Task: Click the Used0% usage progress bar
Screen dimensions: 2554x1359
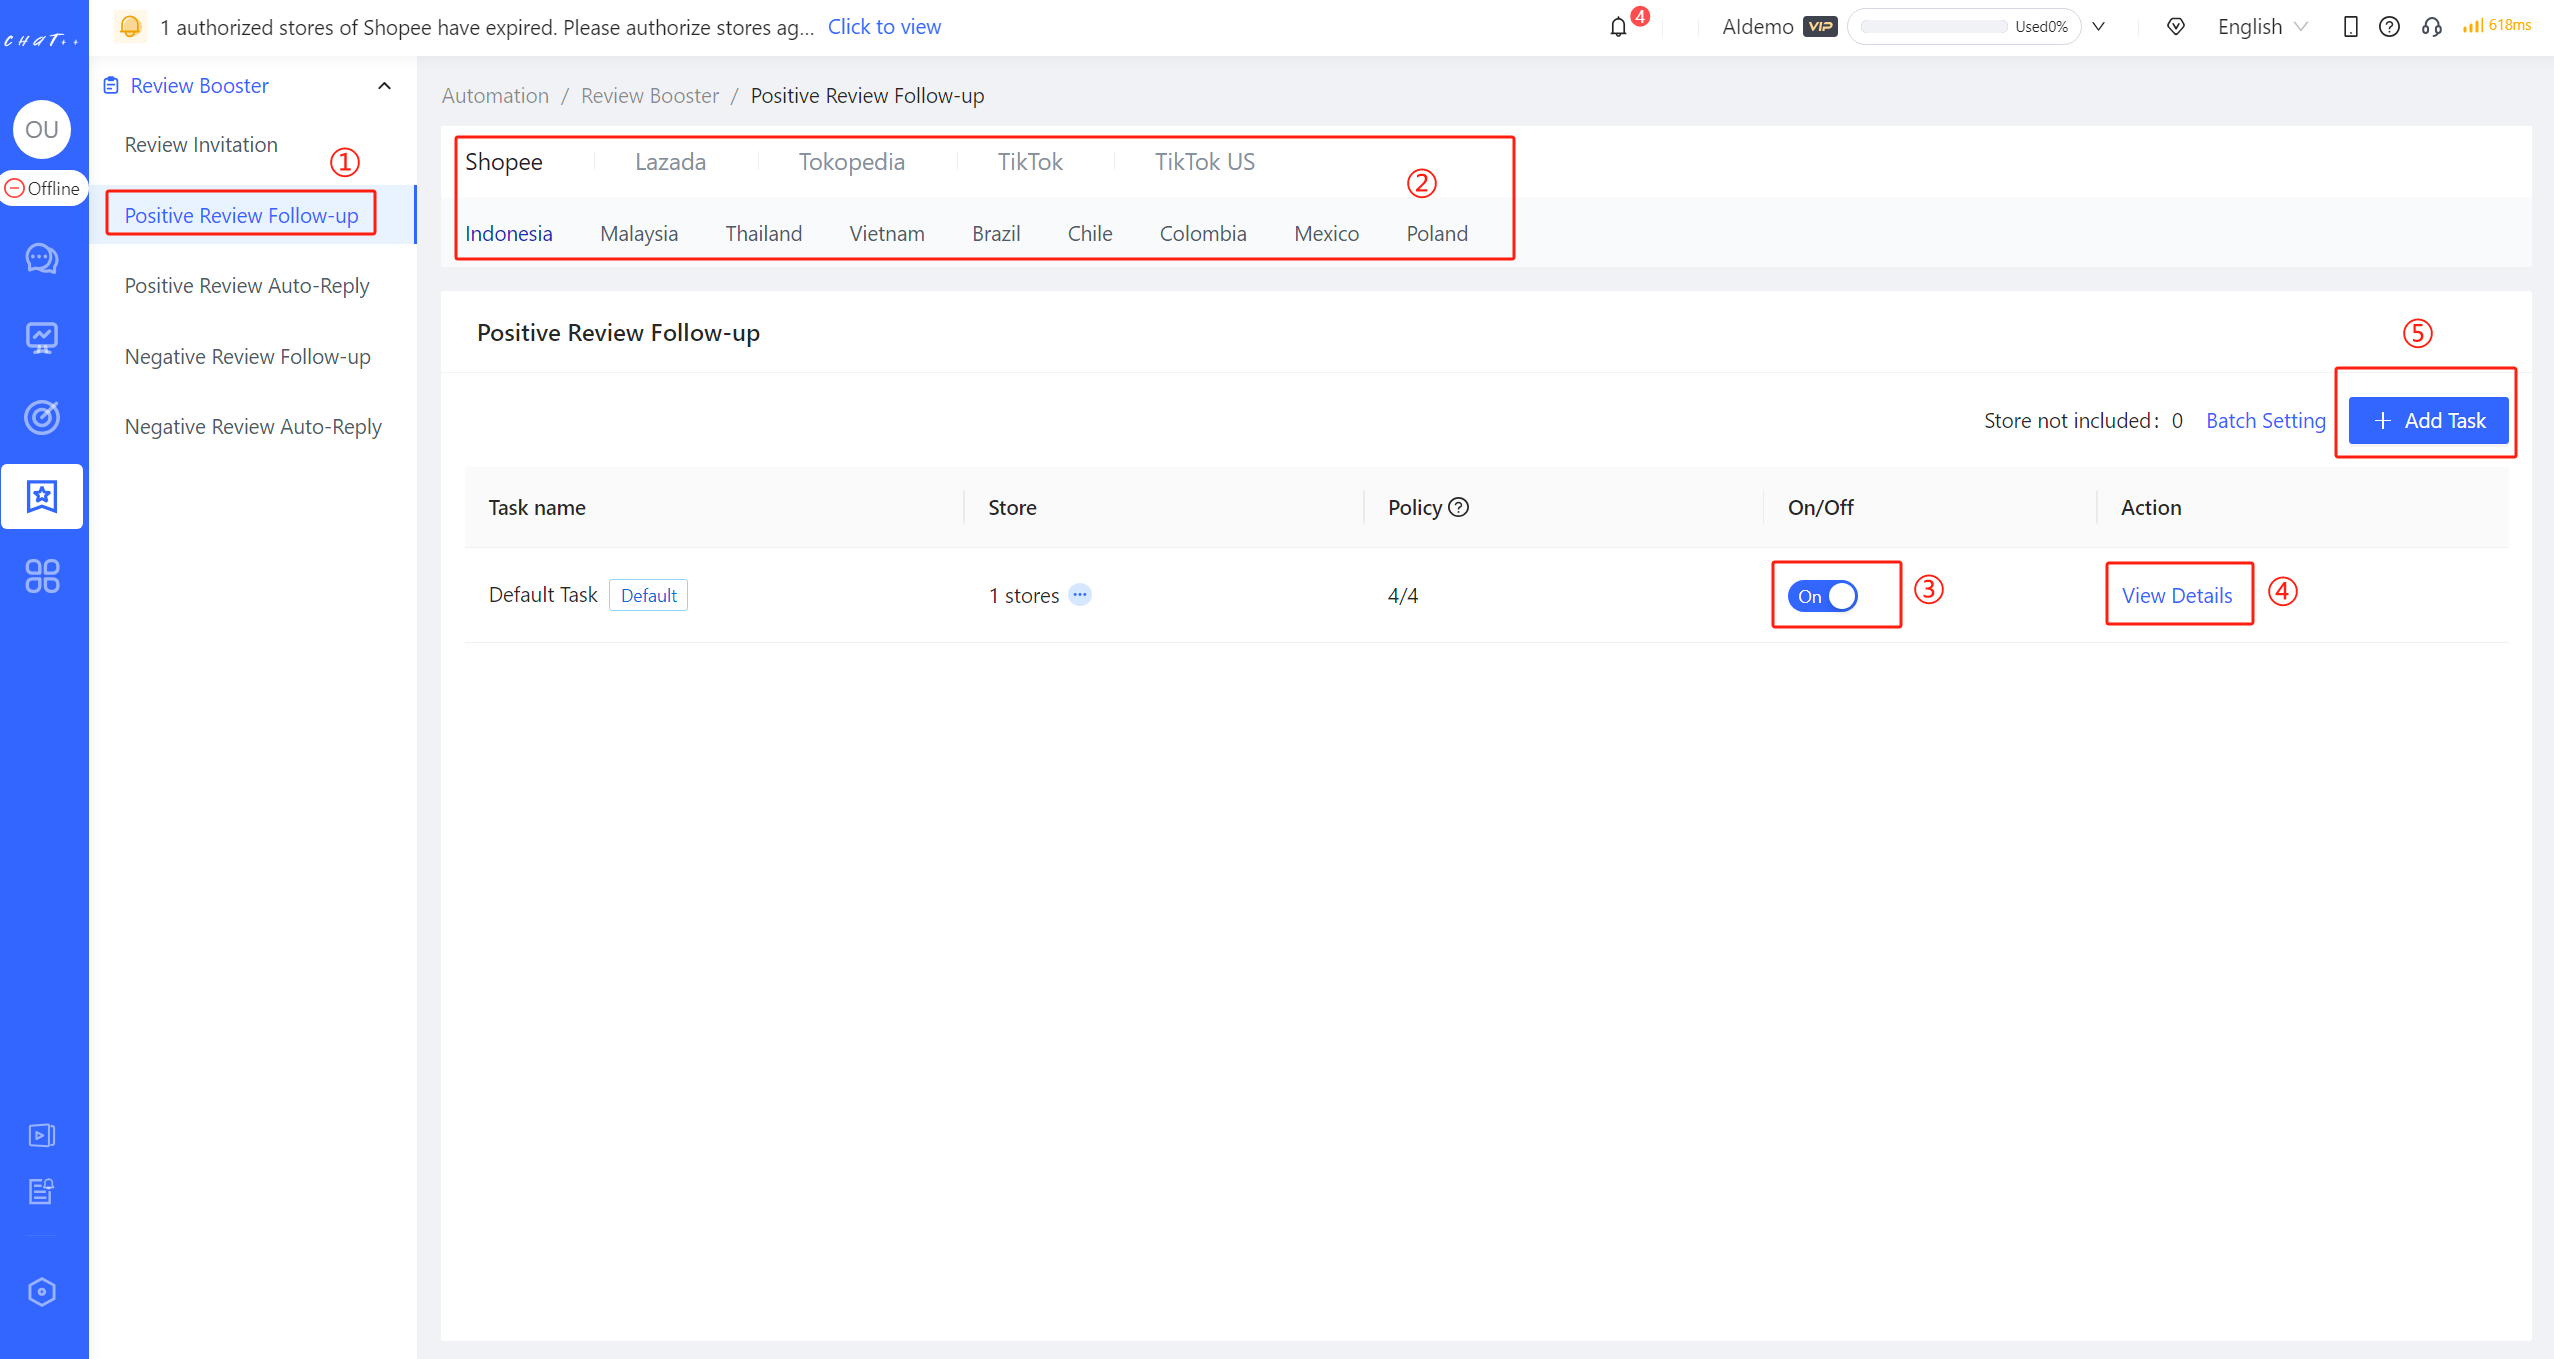Action: [1964, 27]
